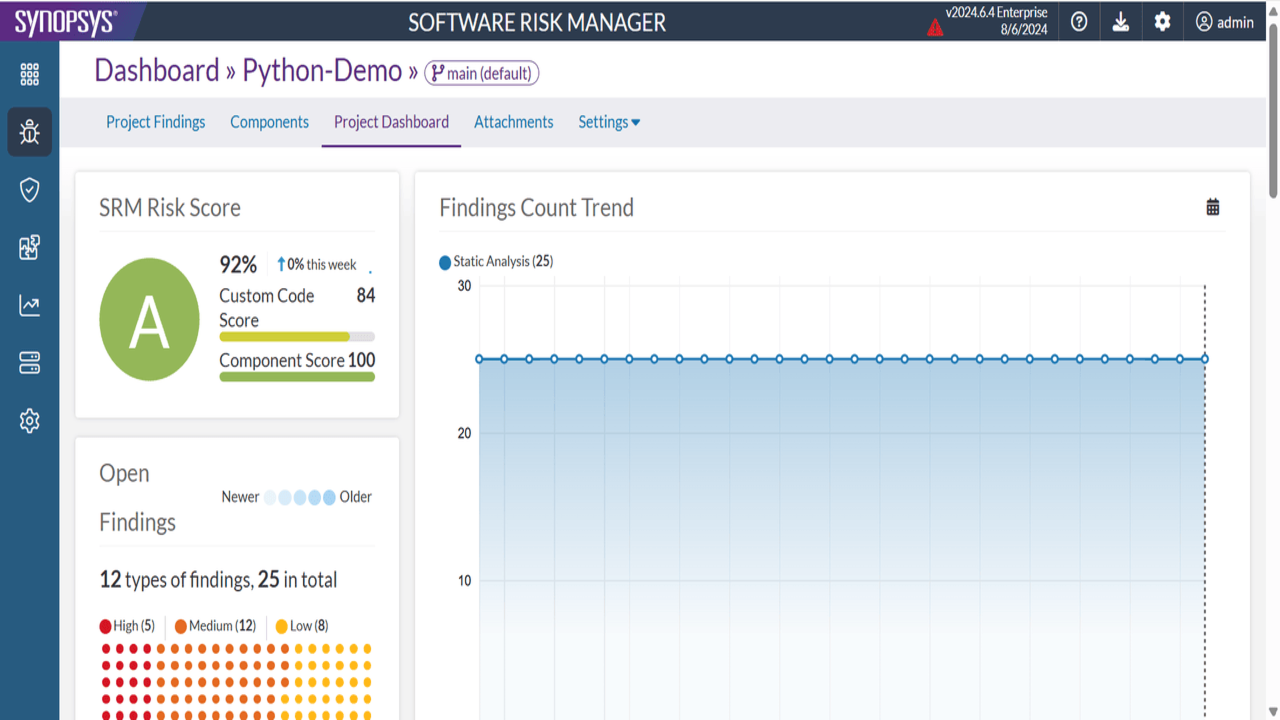This screenshot has width=1280, height=720.
Task: Click the Dashboard breadcrumb link
Action: pos(156,71)
